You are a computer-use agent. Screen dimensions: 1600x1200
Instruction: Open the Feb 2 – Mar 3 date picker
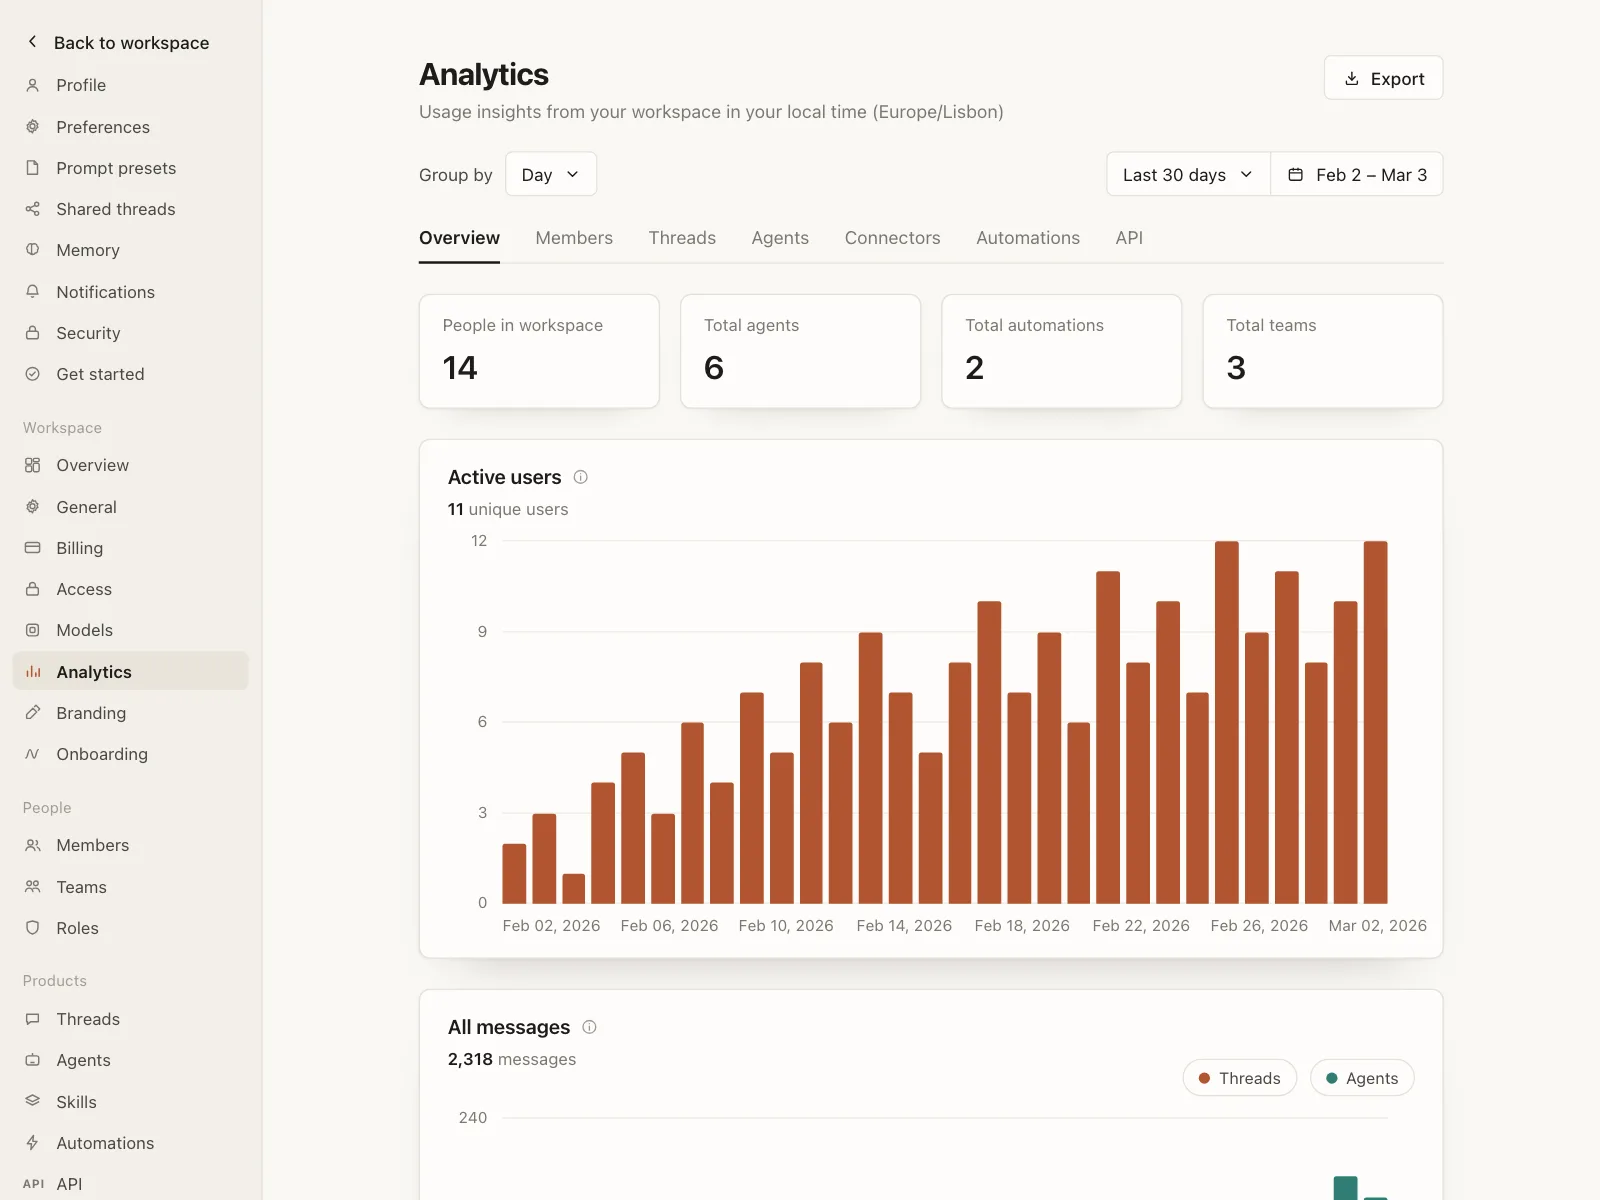pos(1357,174)
